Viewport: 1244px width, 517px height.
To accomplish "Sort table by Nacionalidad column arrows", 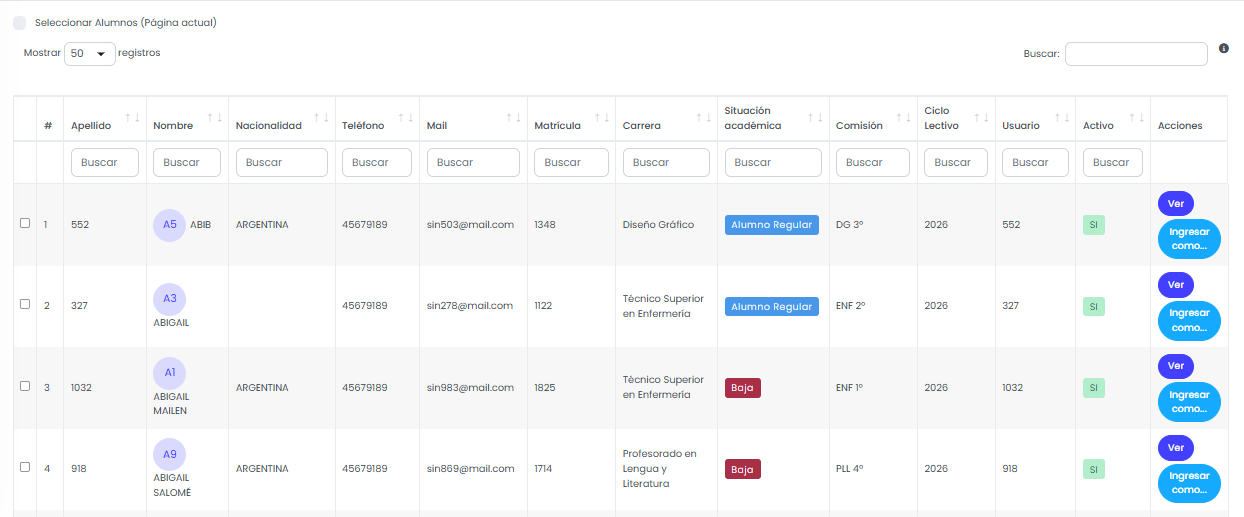I will [x=321, y=118].
